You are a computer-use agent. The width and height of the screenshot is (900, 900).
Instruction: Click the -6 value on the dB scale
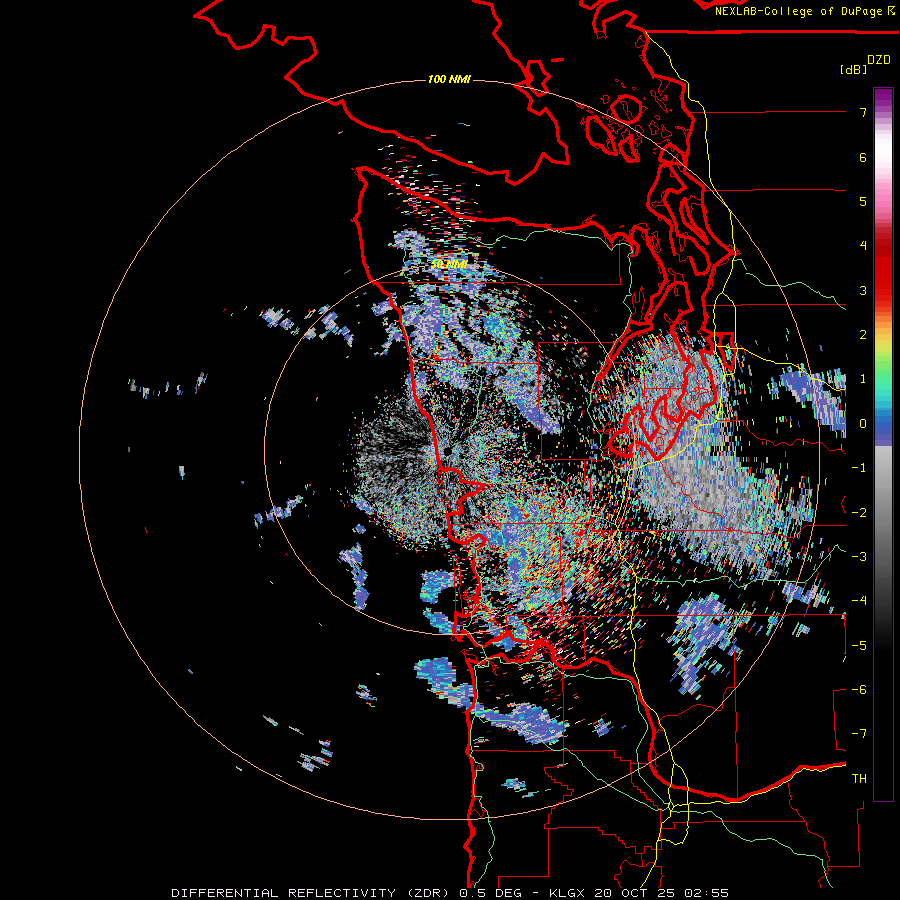tap(859, 690)
